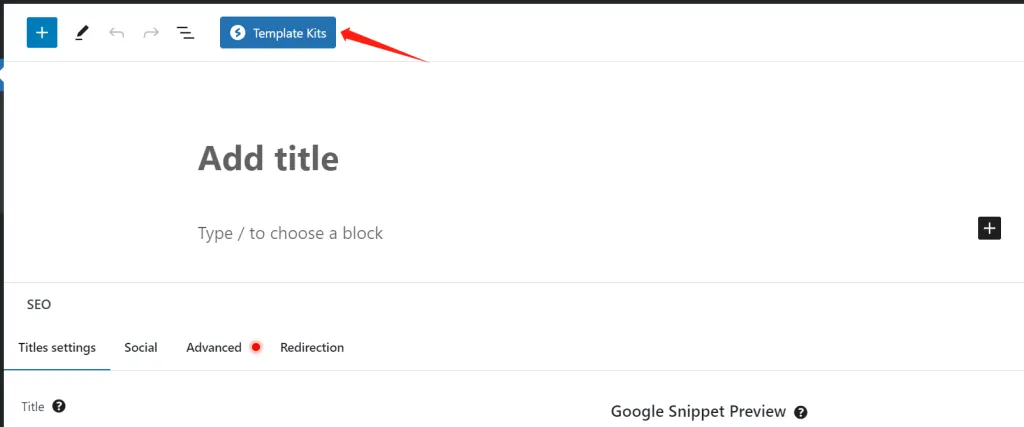Open the Document Overview list view
This screenshot has width=1024, height=427.
pyautogui.click(x=186, y=33)
